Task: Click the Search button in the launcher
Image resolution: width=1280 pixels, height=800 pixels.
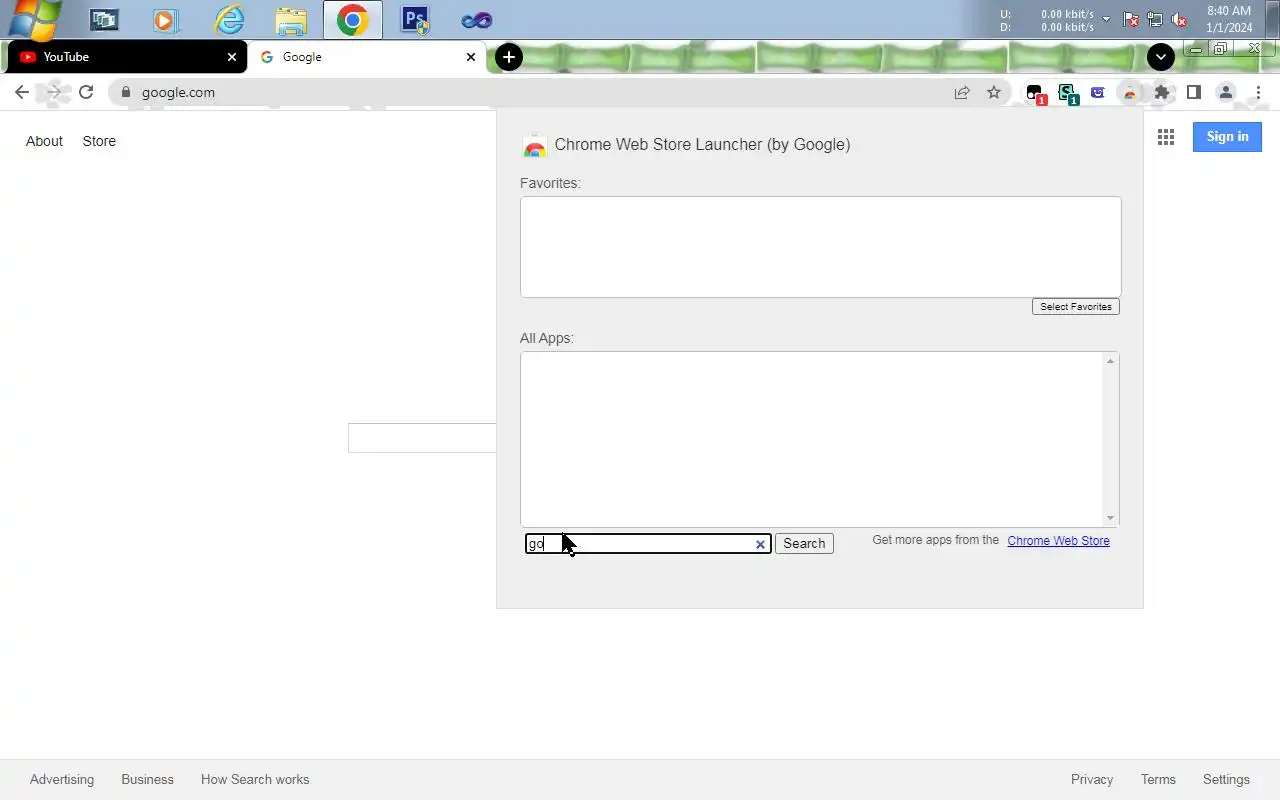Action: (804, 544)
